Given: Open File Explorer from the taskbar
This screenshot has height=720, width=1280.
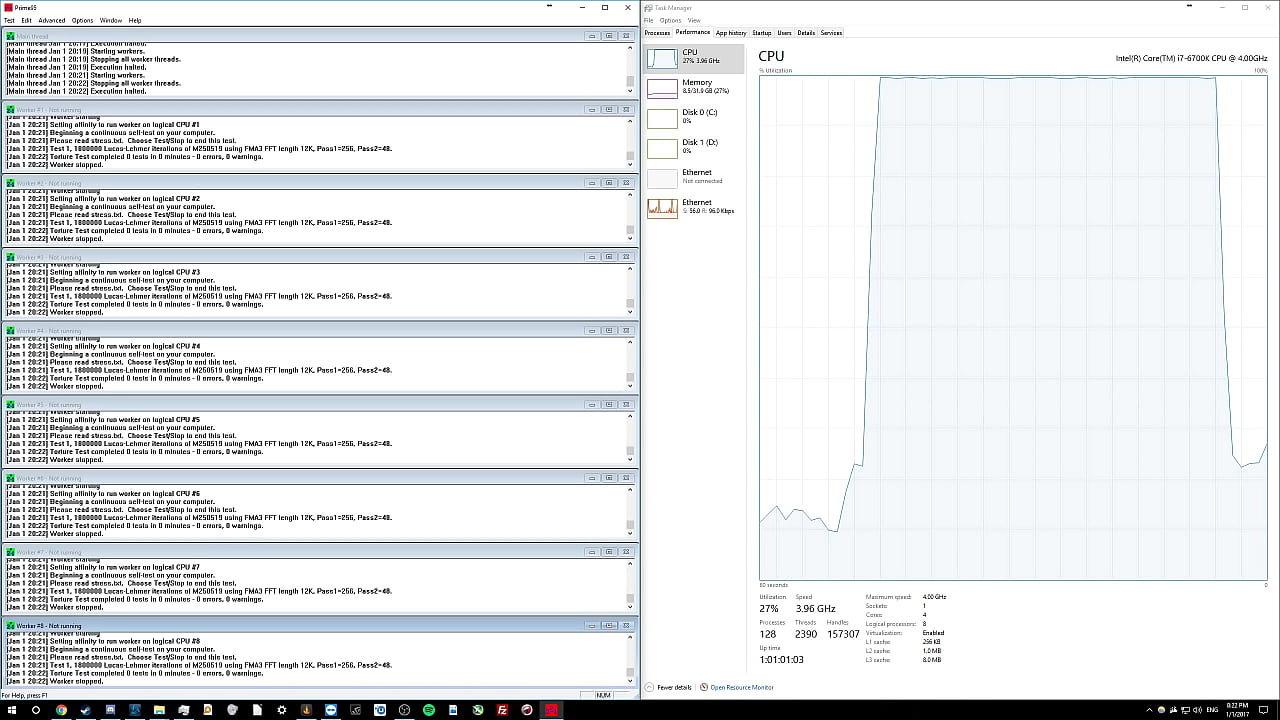Looking at the screenshot, I should tap(159, 711).
